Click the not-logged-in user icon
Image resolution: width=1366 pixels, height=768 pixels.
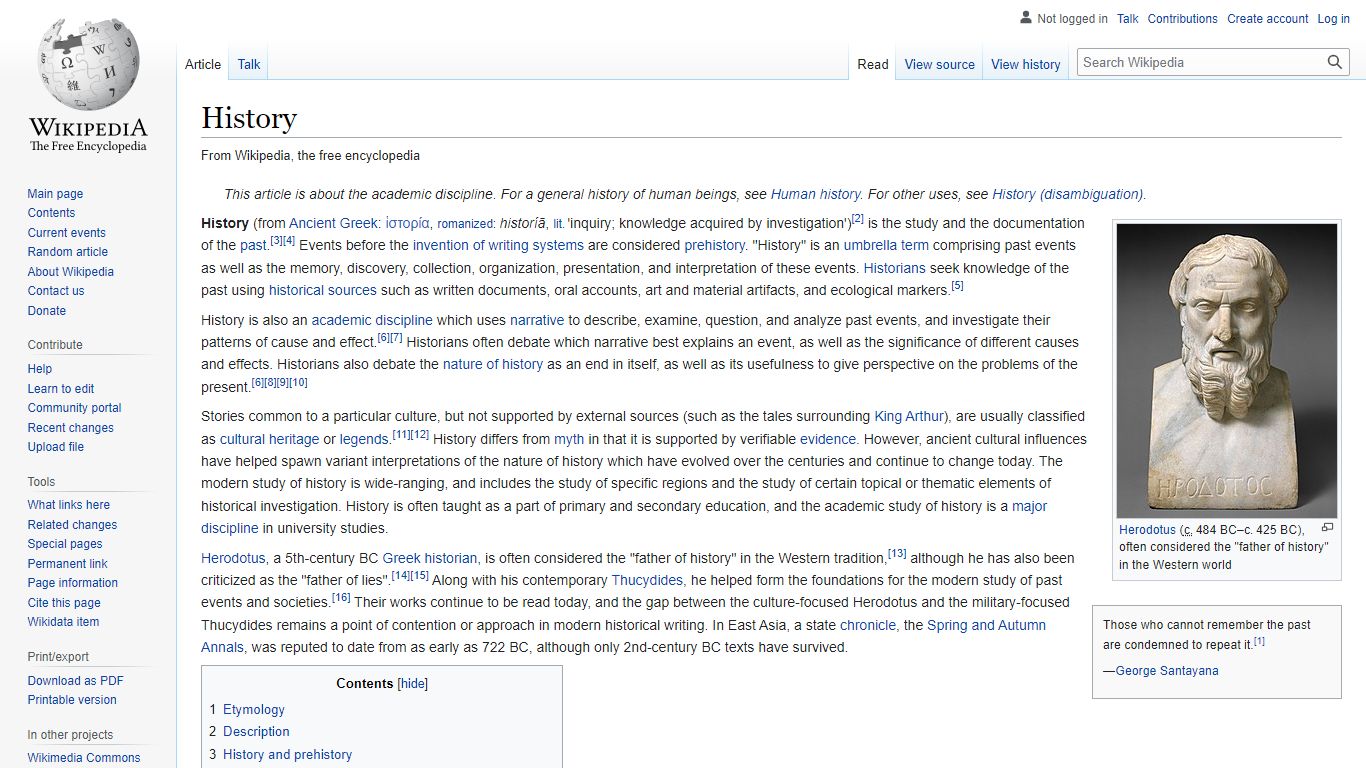[1025, 18]
